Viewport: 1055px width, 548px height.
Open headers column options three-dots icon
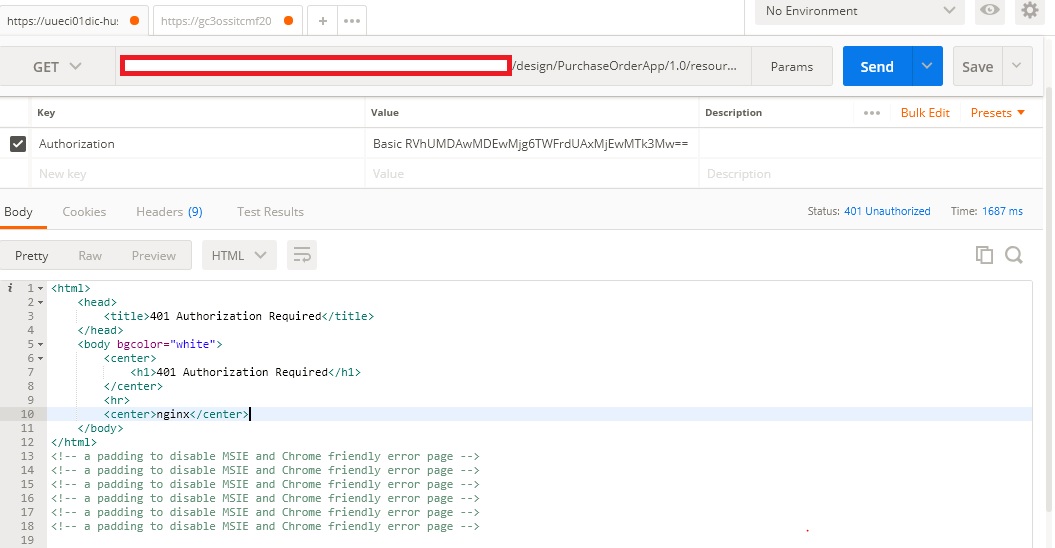pos(871,113)
